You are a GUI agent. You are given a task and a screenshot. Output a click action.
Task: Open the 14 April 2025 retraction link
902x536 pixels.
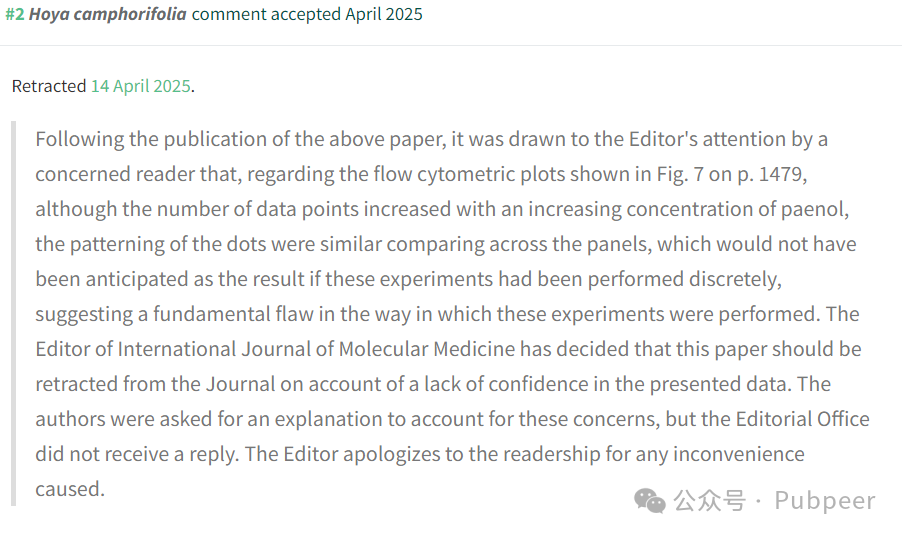140,86
